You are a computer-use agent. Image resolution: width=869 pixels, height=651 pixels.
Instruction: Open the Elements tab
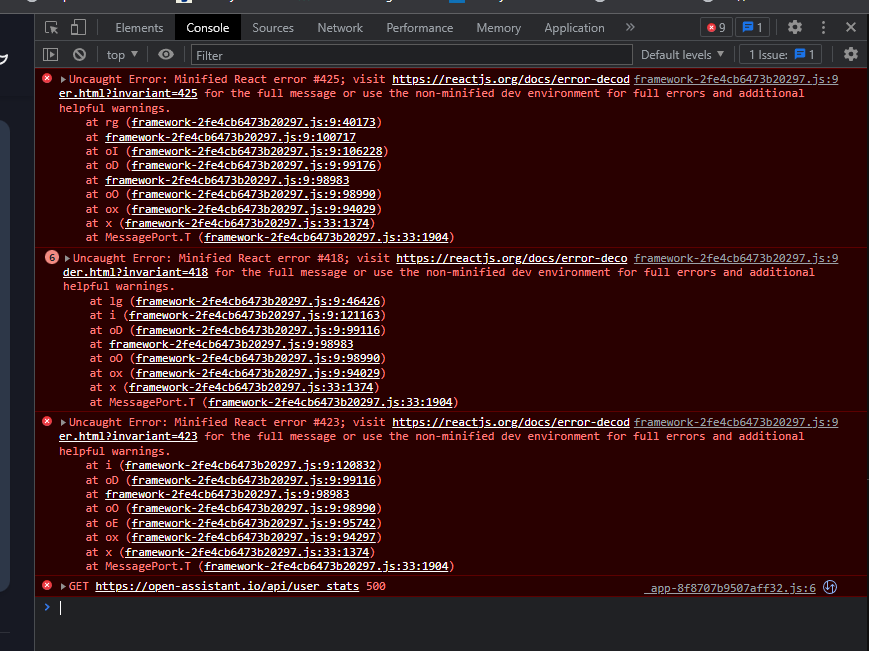coord(139,28)
